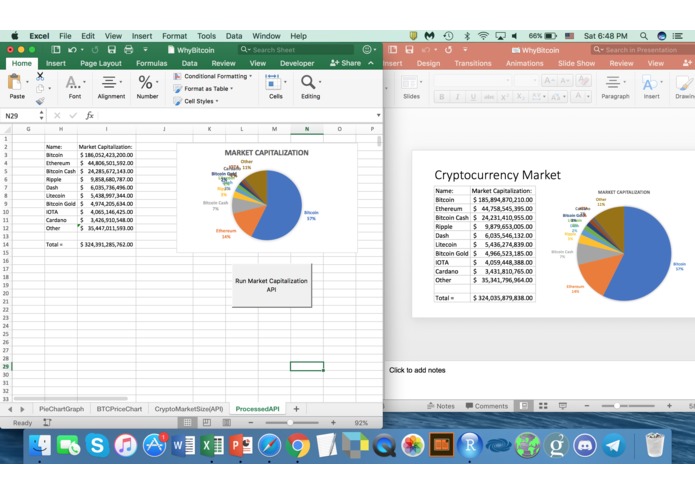Viewport: 695px width, 494px height.
Task: Click the Insert Function fx icon
Action: coord(90,116)
